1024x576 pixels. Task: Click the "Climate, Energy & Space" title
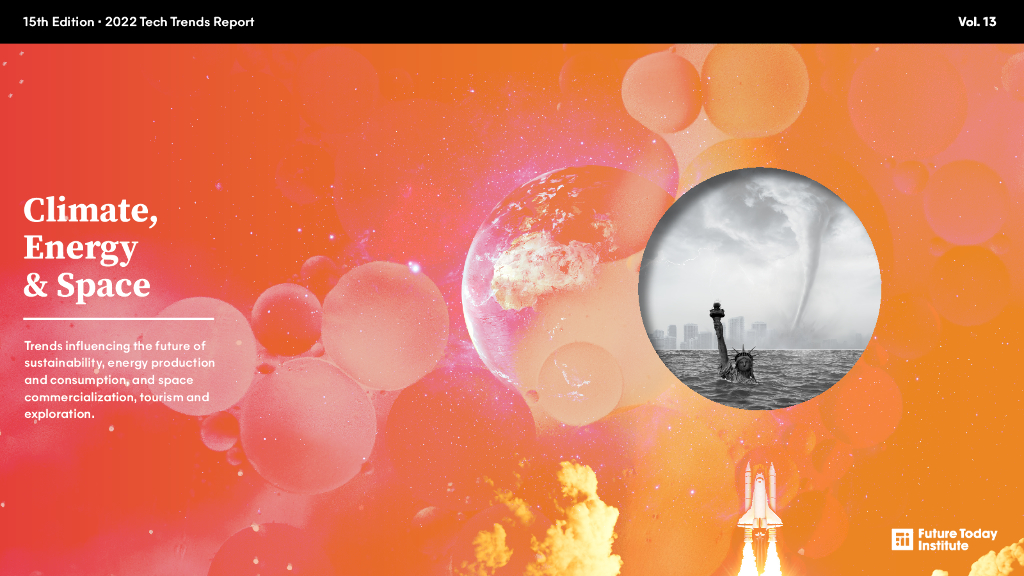(x=91, y=248)
